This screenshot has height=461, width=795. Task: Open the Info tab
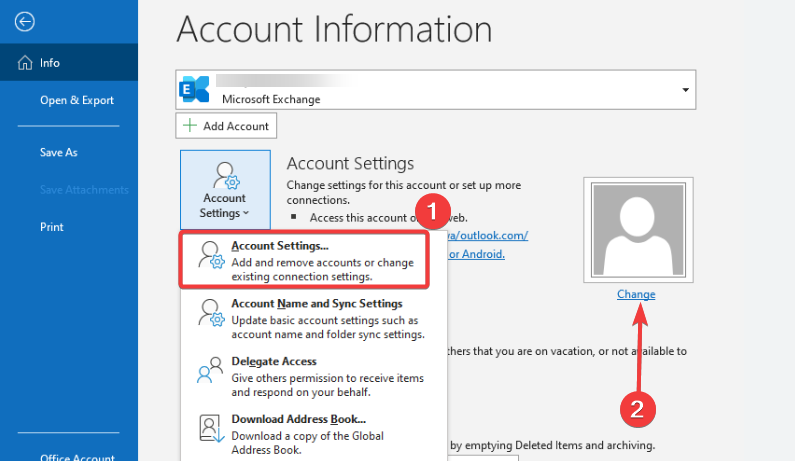tap(69, 62)
